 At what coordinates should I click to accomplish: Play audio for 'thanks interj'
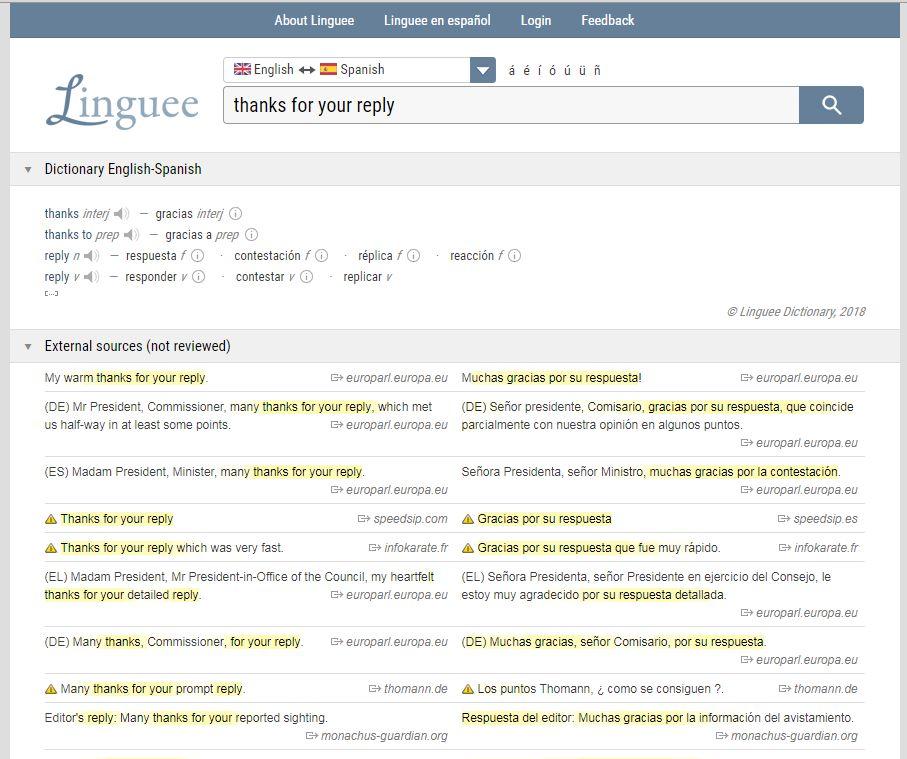coord(121,214)
